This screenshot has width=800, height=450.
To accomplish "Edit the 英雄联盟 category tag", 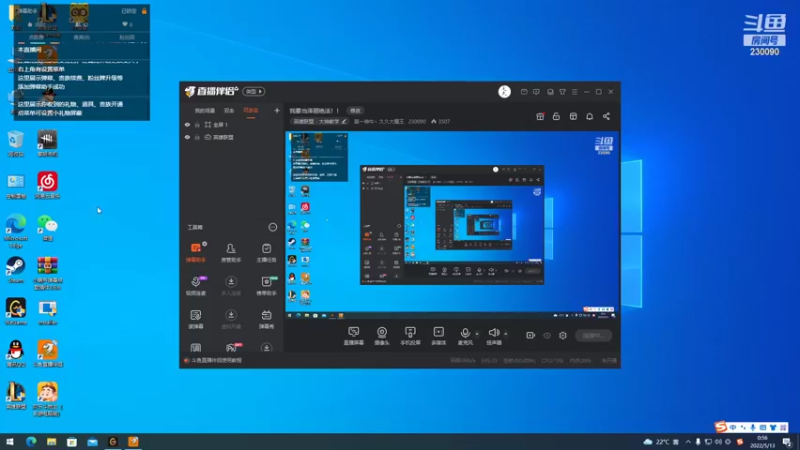I will (x=319, y=121).
